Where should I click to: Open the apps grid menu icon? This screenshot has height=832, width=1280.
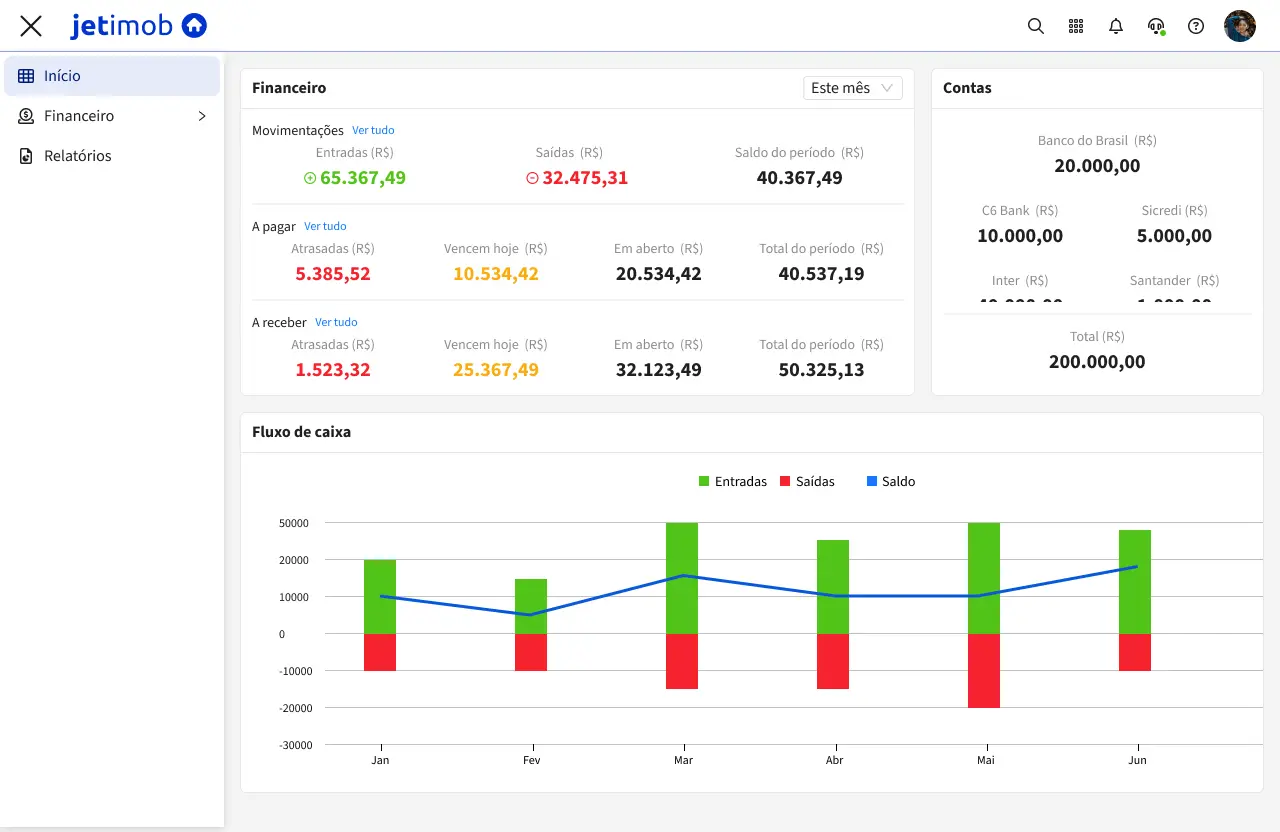point(1076,26)
